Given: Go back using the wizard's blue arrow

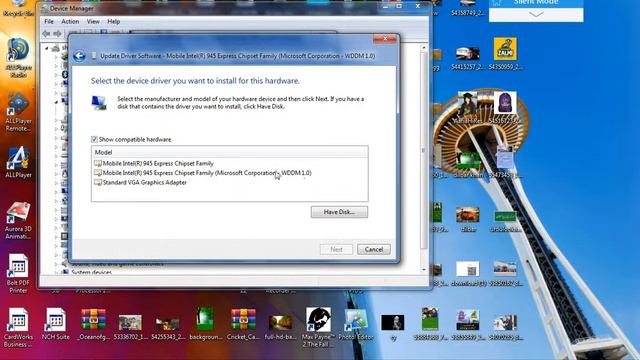Looking at the screenshot, I should tap(79, 56).
